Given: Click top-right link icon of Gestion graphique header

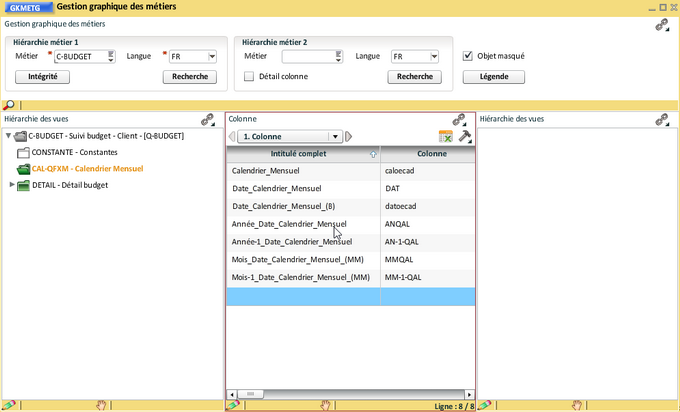Looking at the screenshot, I should coord(661,26).
